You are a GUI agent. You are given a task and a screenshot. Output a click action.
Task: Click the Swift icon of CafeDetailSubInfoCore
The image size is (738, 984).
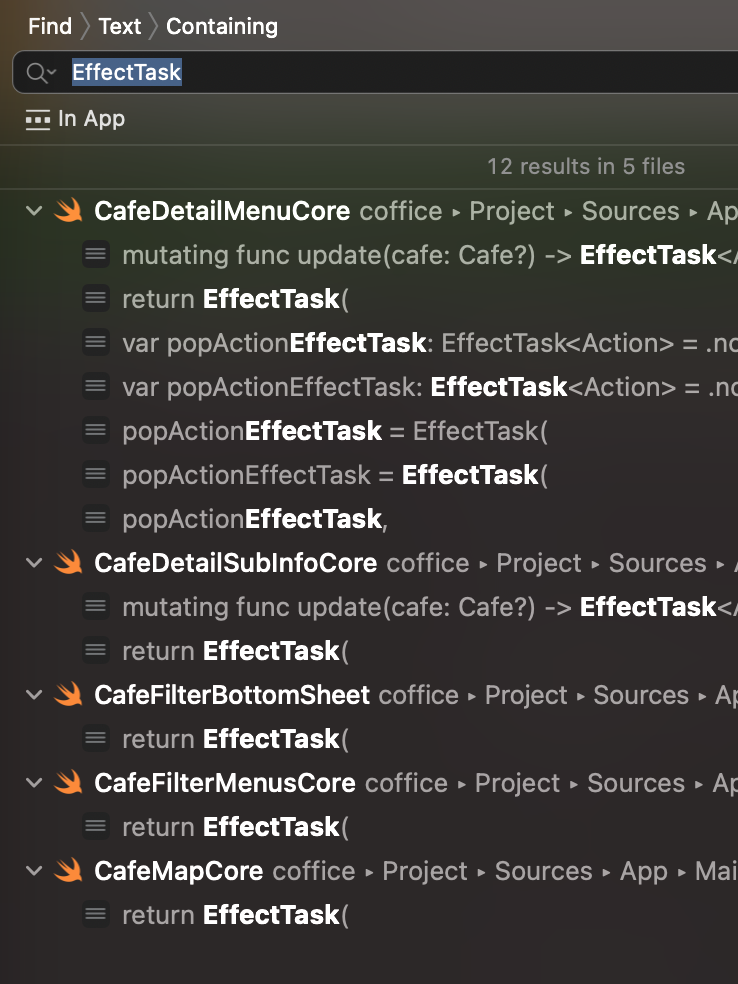point(68,562)
